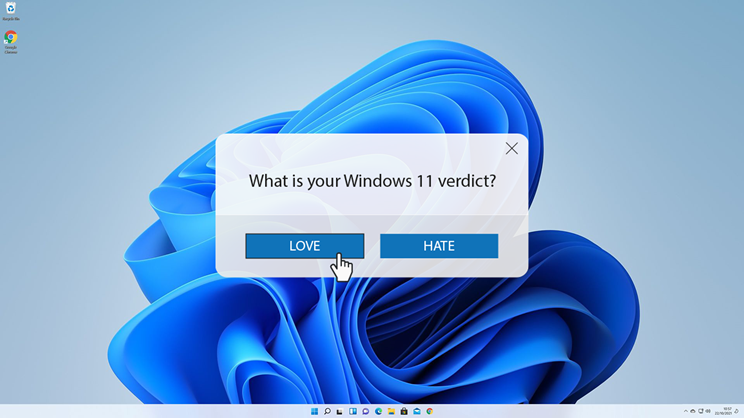Launch Chrome from the taskbar
Viewport: 744px width, 418px height.
tap(429, 411)
